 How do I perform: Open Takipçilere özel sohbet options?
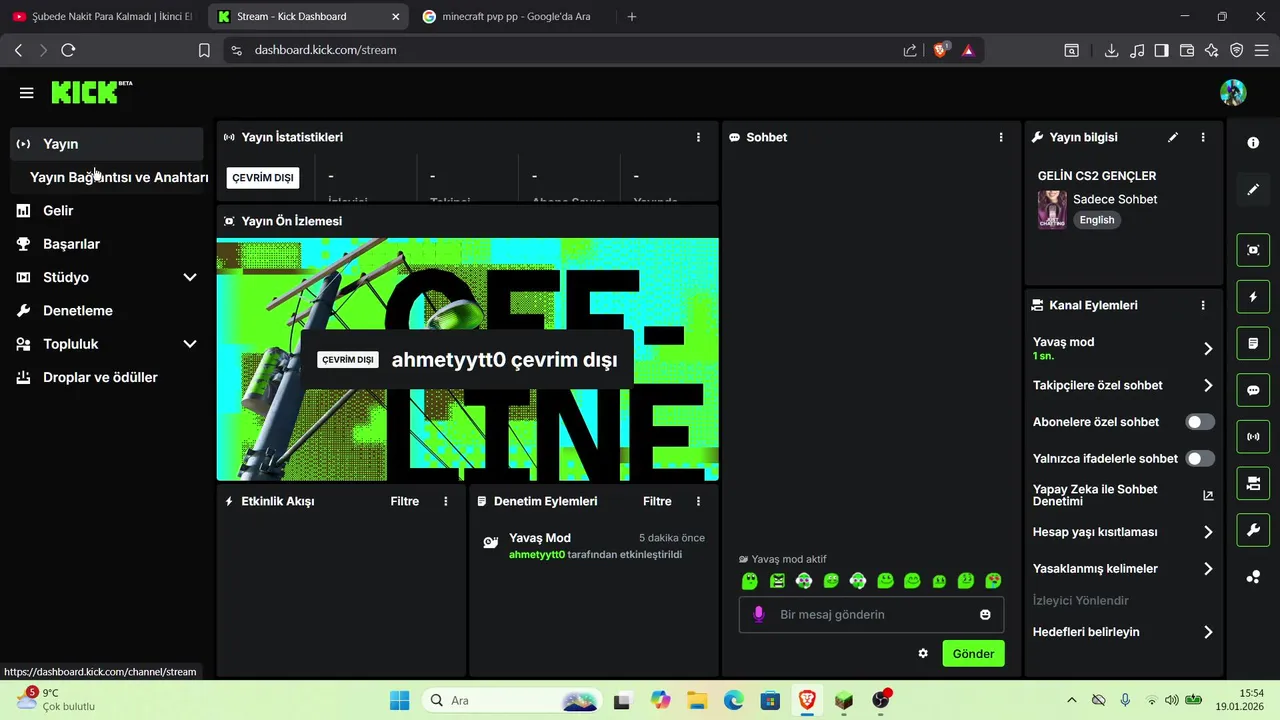pos(1208,385)
